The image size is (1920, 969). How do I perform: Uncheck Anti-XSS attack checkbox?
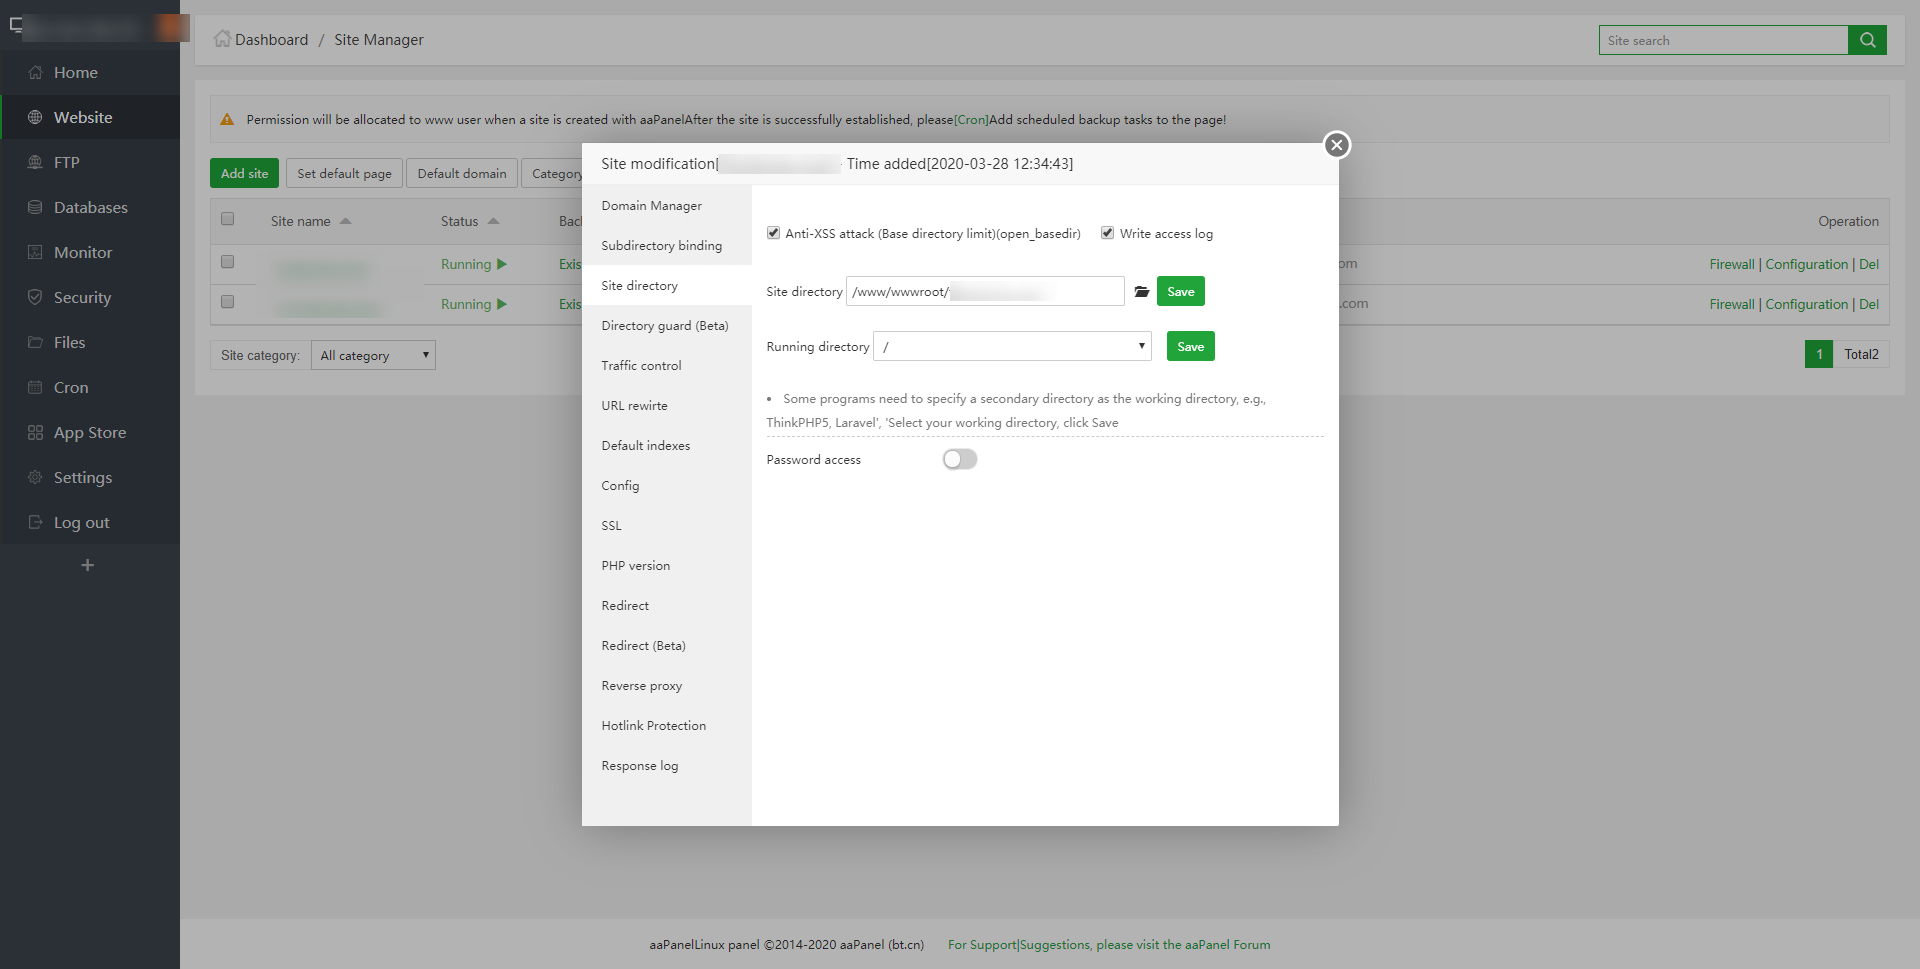point(773,233)
